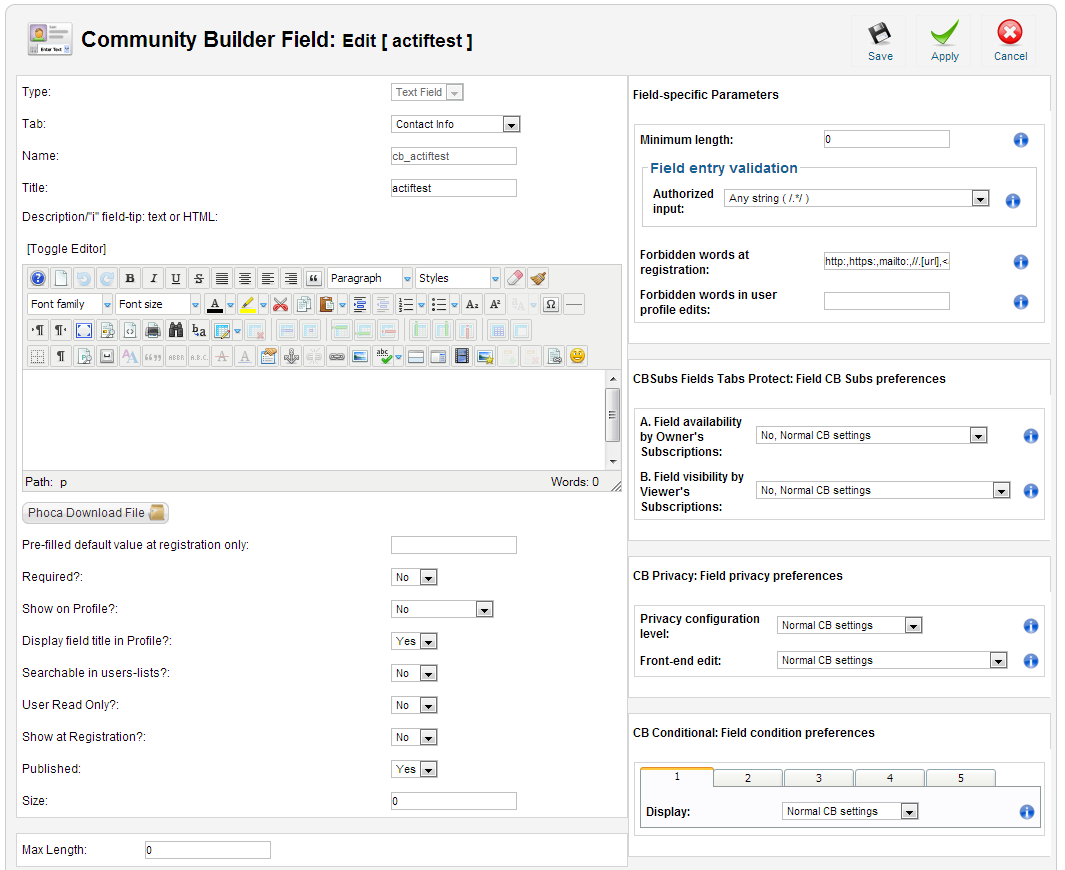Click the [Toggle Editor] link
Viewport: 1065px width, 870px height.
coord(67,249)
